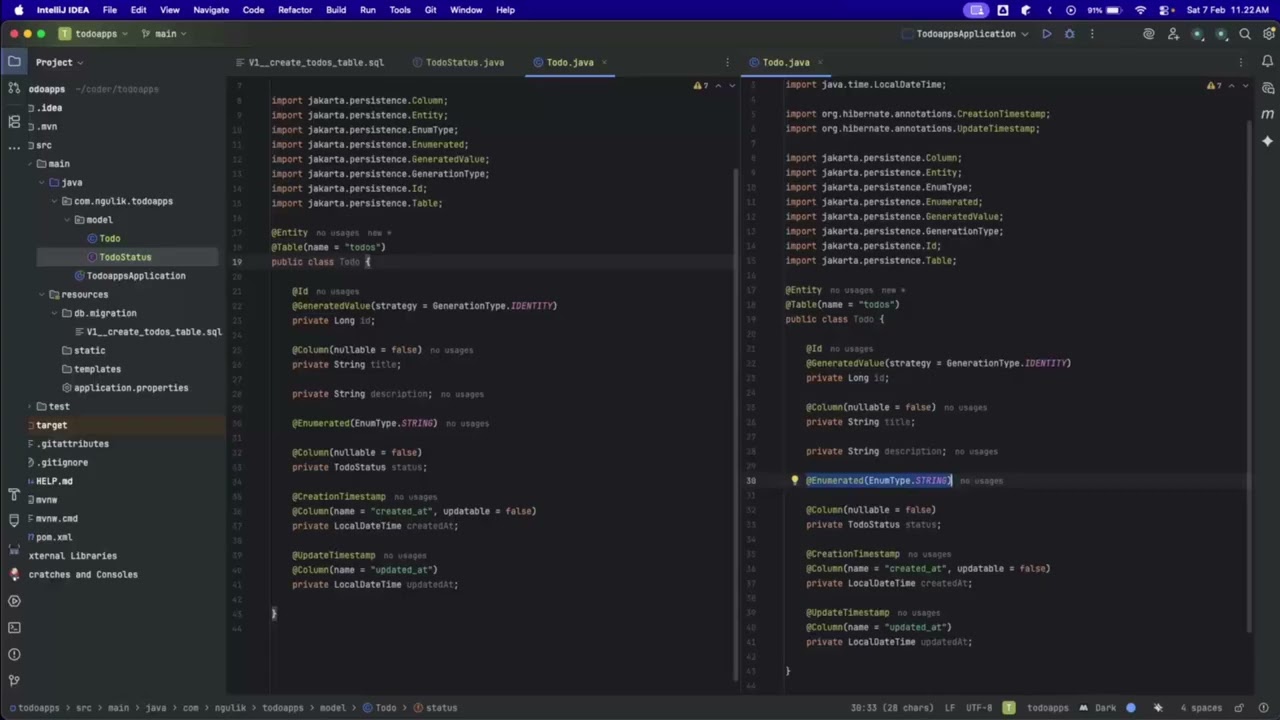This screenshot has height=720, width=1280.
Task: Collapse the db.migration folder
Action: pos(54,313)
